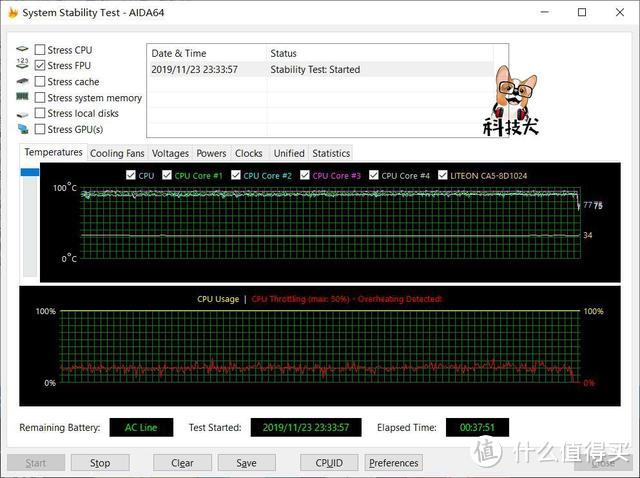Hide the CPU Core #4 graph line
The width and height of the screenshot is (640, 478).
pos(373,175)
